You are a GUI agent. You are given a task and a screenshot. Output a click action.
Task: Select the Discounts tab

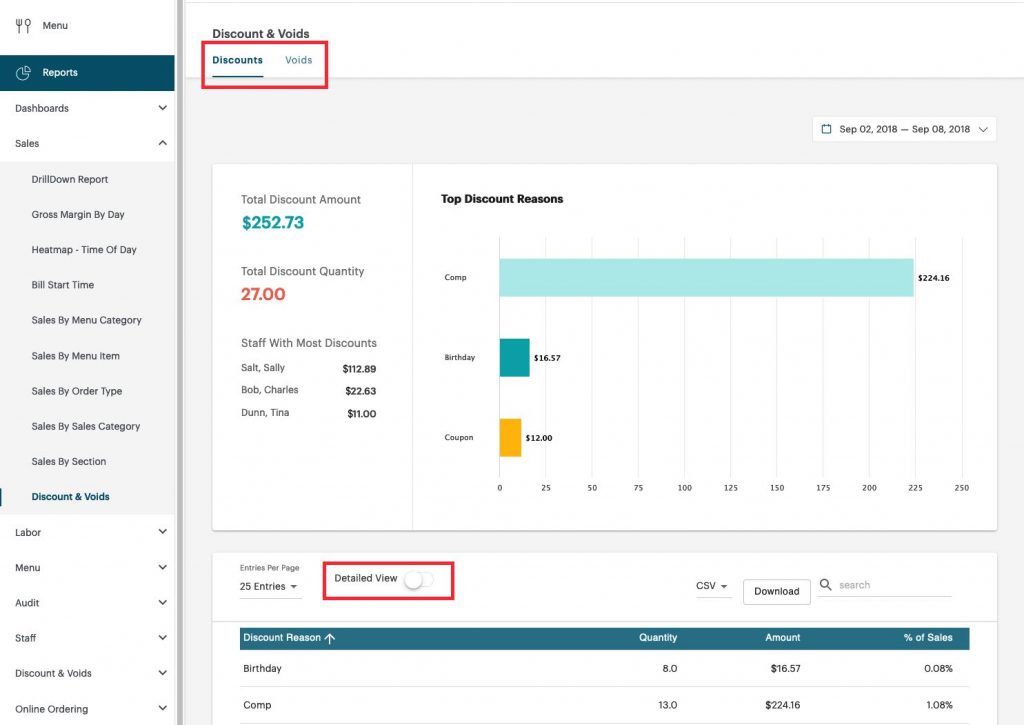click(237, 60)
